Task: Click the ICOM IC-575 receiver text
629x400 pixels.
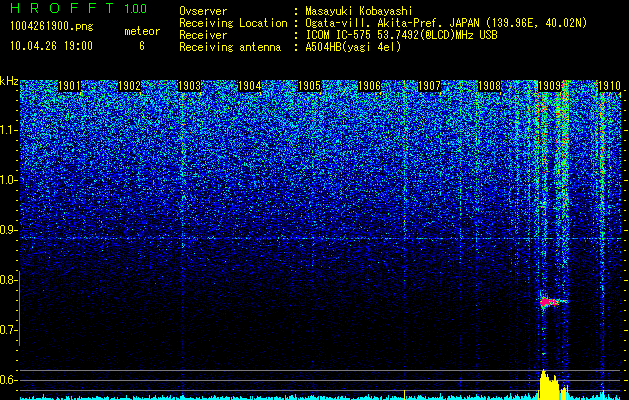Action: (401, 35)
